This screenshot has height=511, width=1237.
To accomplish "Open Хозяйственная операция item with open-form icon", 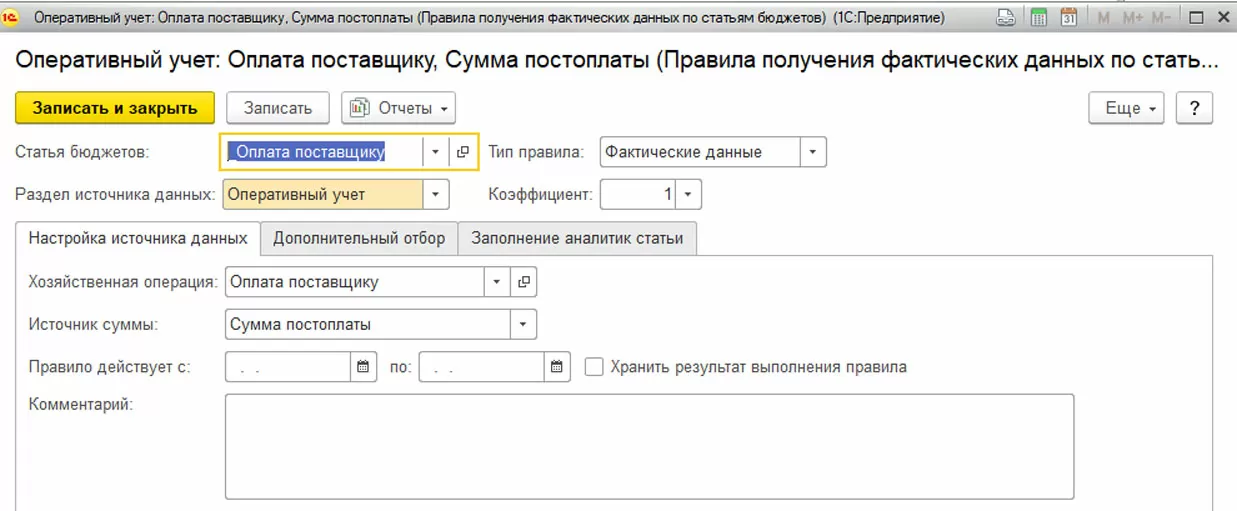I will coord(524,282).
